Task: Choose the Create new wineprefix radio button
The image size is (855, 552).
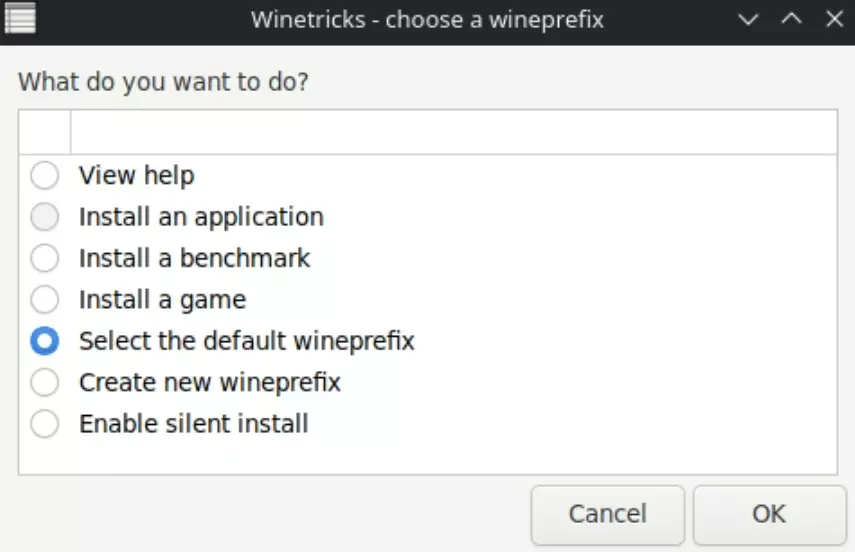Action: 45,383
